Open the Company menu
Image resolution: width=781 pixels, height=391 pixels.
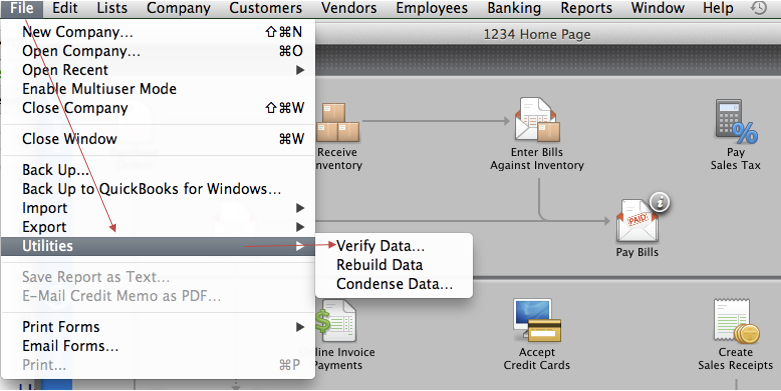(x=178, y=8)
